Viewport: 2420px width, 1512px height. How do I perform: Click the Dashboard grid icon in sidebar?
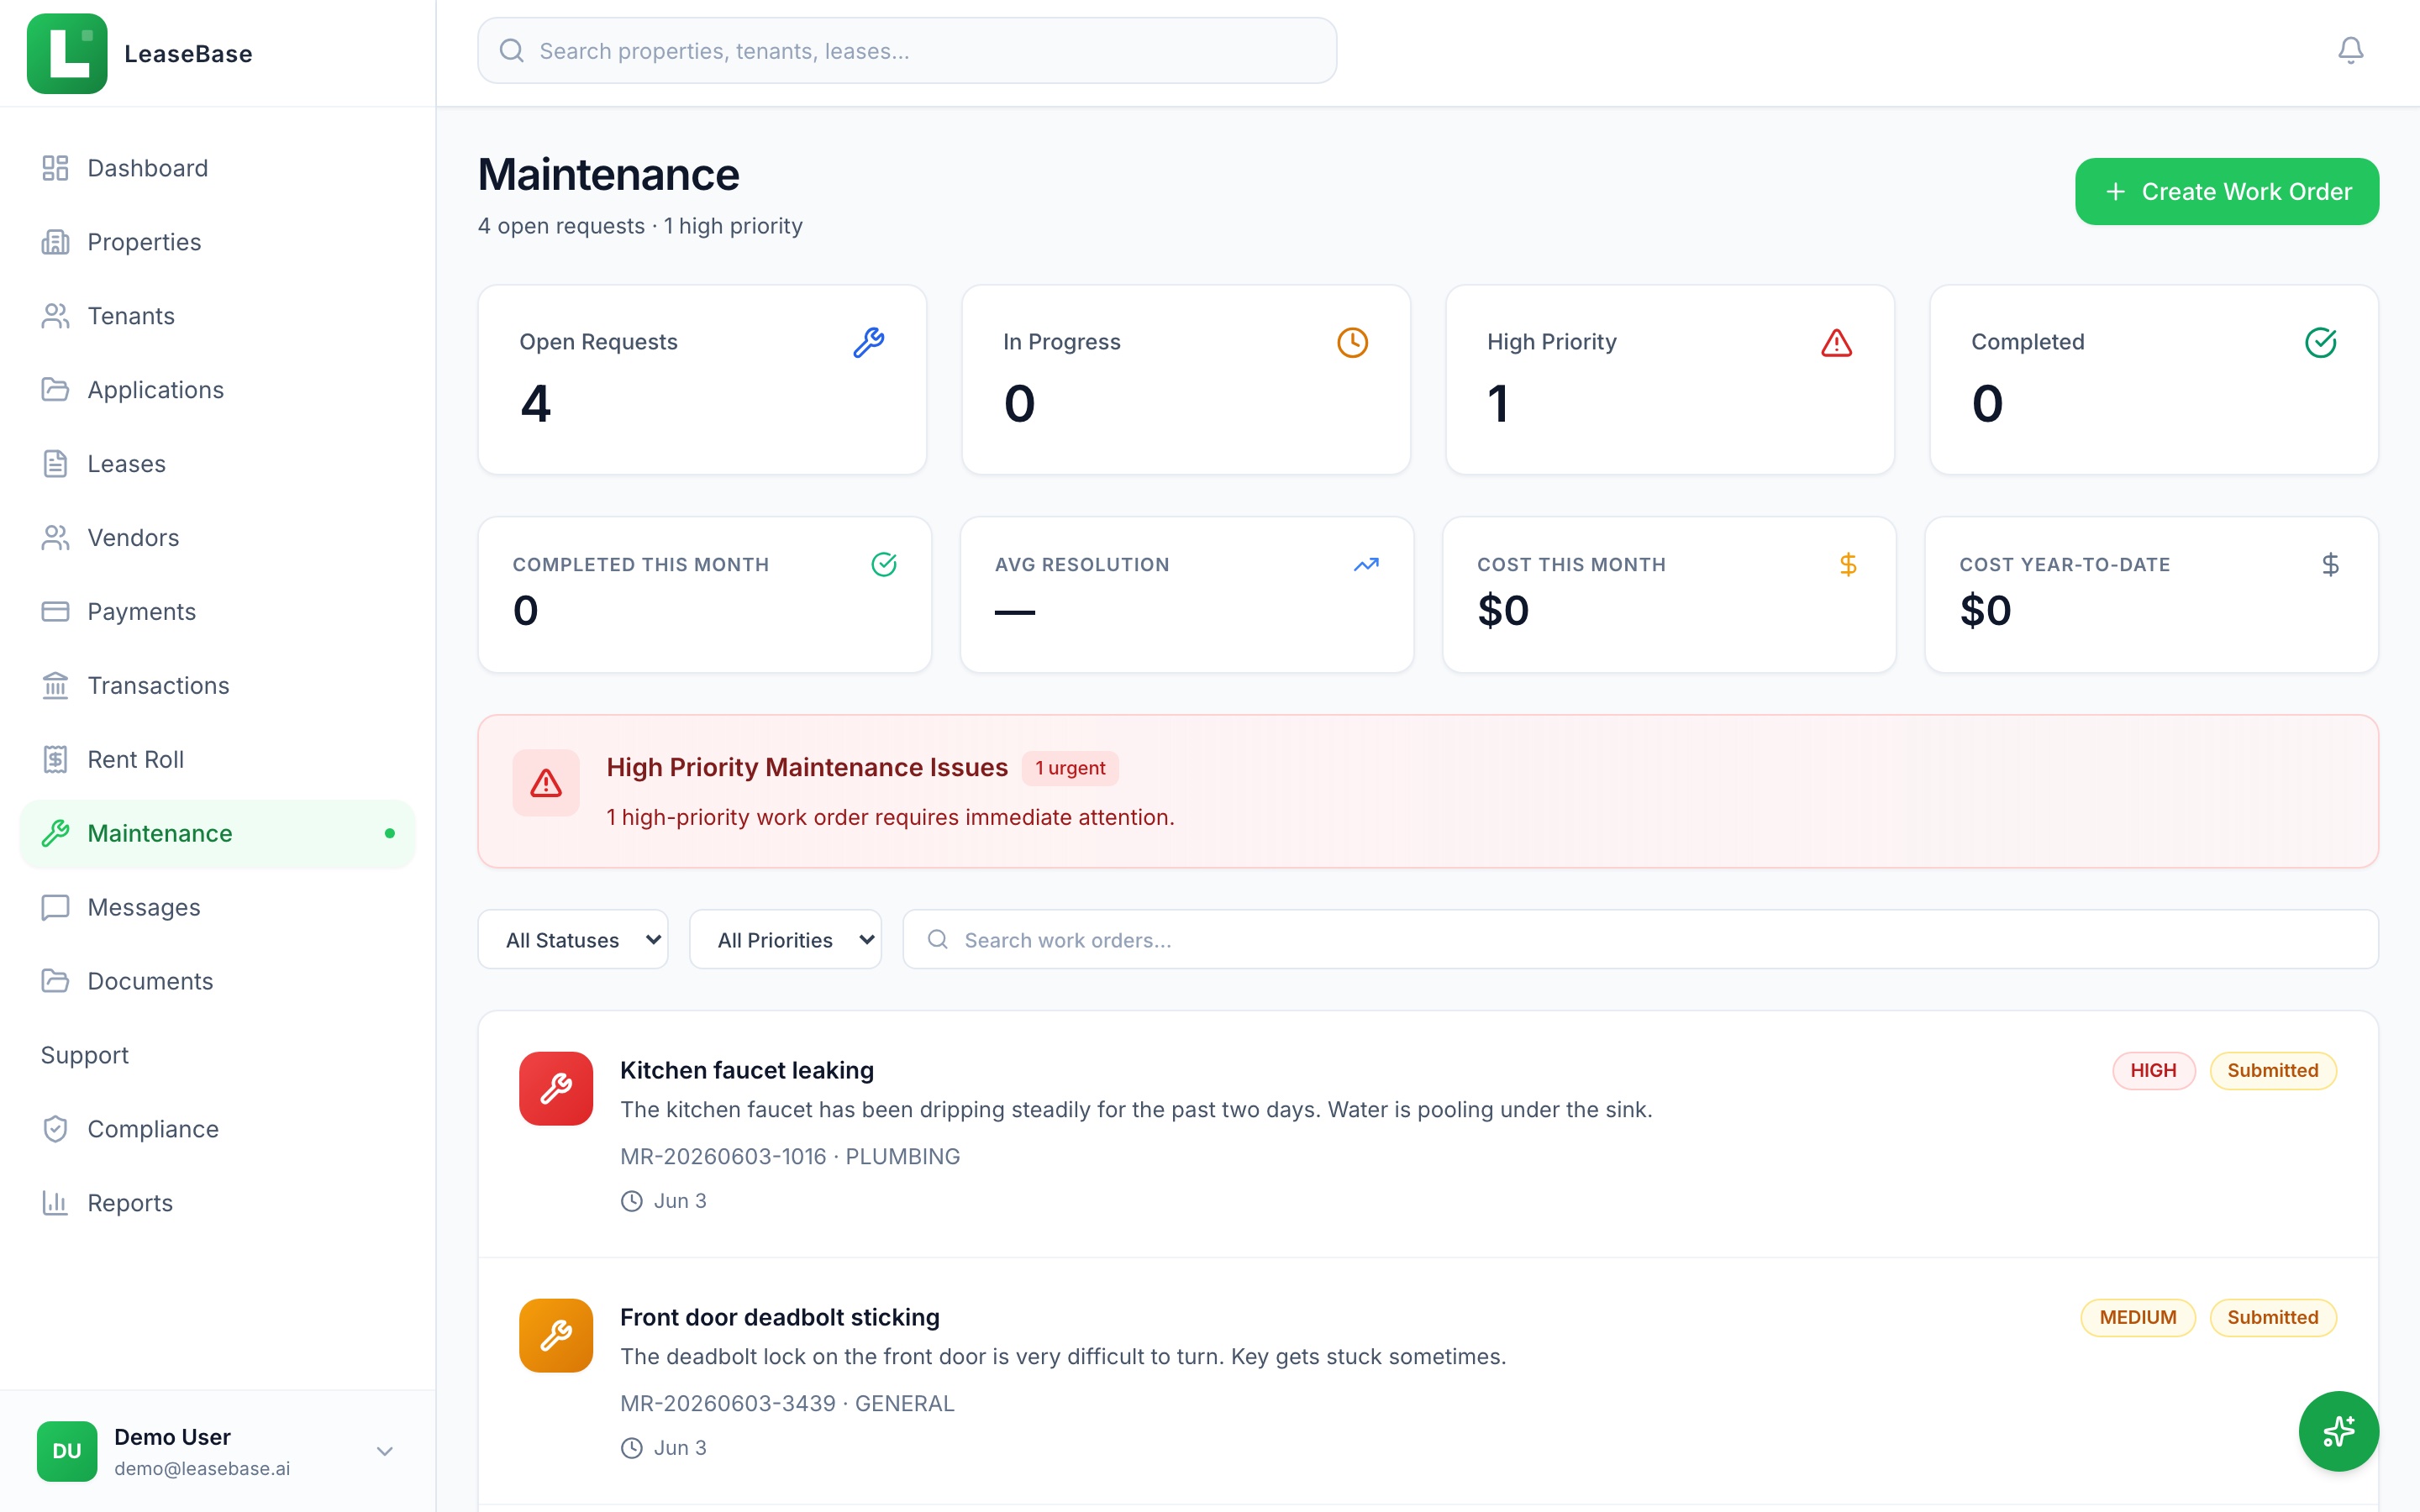point(55,168)
